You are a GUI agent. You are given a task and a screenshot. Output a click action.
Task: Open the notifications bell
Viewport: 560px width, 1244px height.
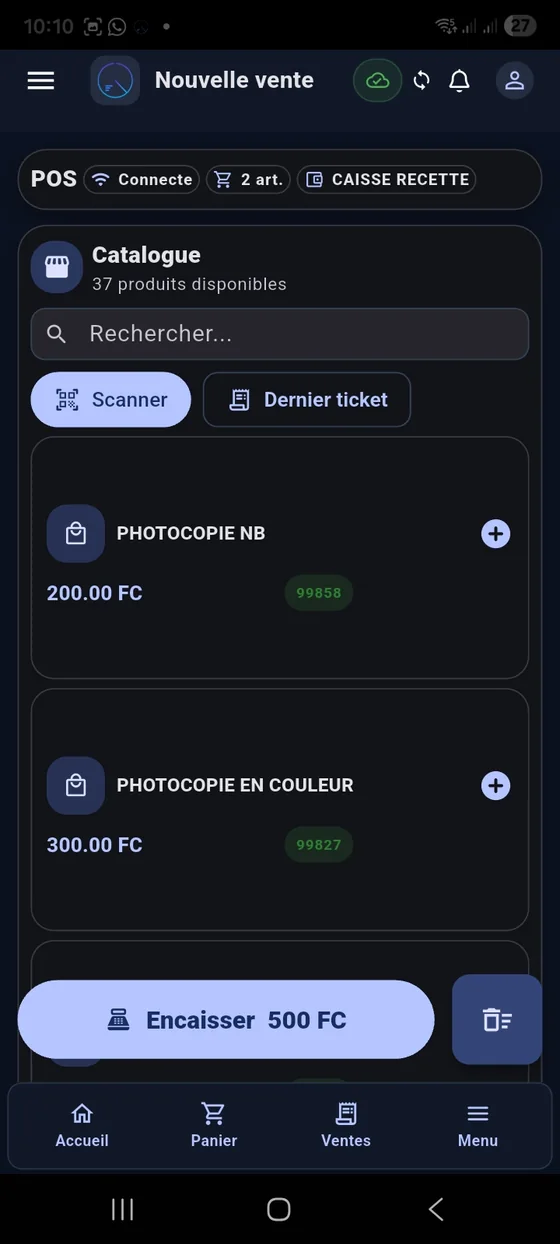point(459,81)
